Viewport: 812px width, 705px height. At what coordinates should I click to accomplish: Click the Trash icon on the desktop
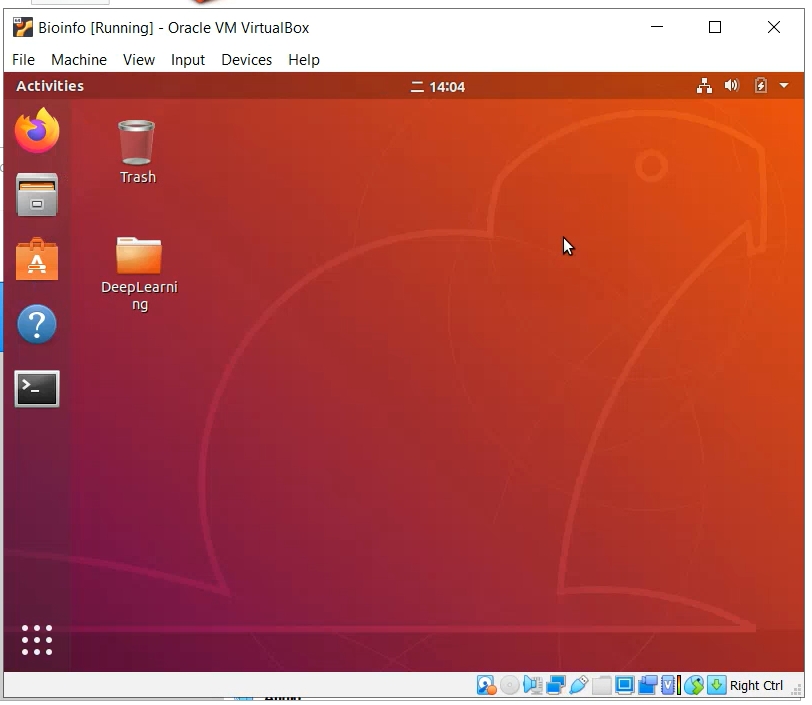coord(137,143)
